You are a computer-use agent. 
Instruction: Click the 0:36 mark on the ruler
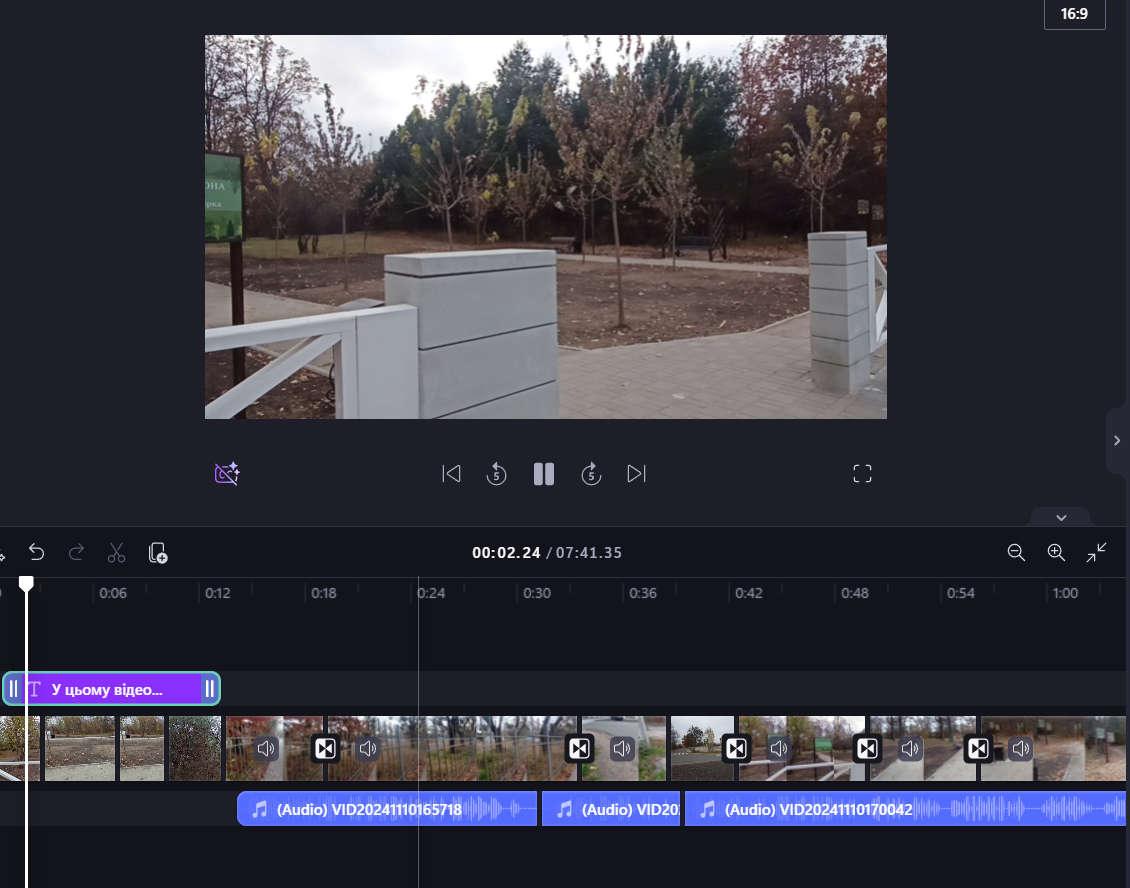643,593
